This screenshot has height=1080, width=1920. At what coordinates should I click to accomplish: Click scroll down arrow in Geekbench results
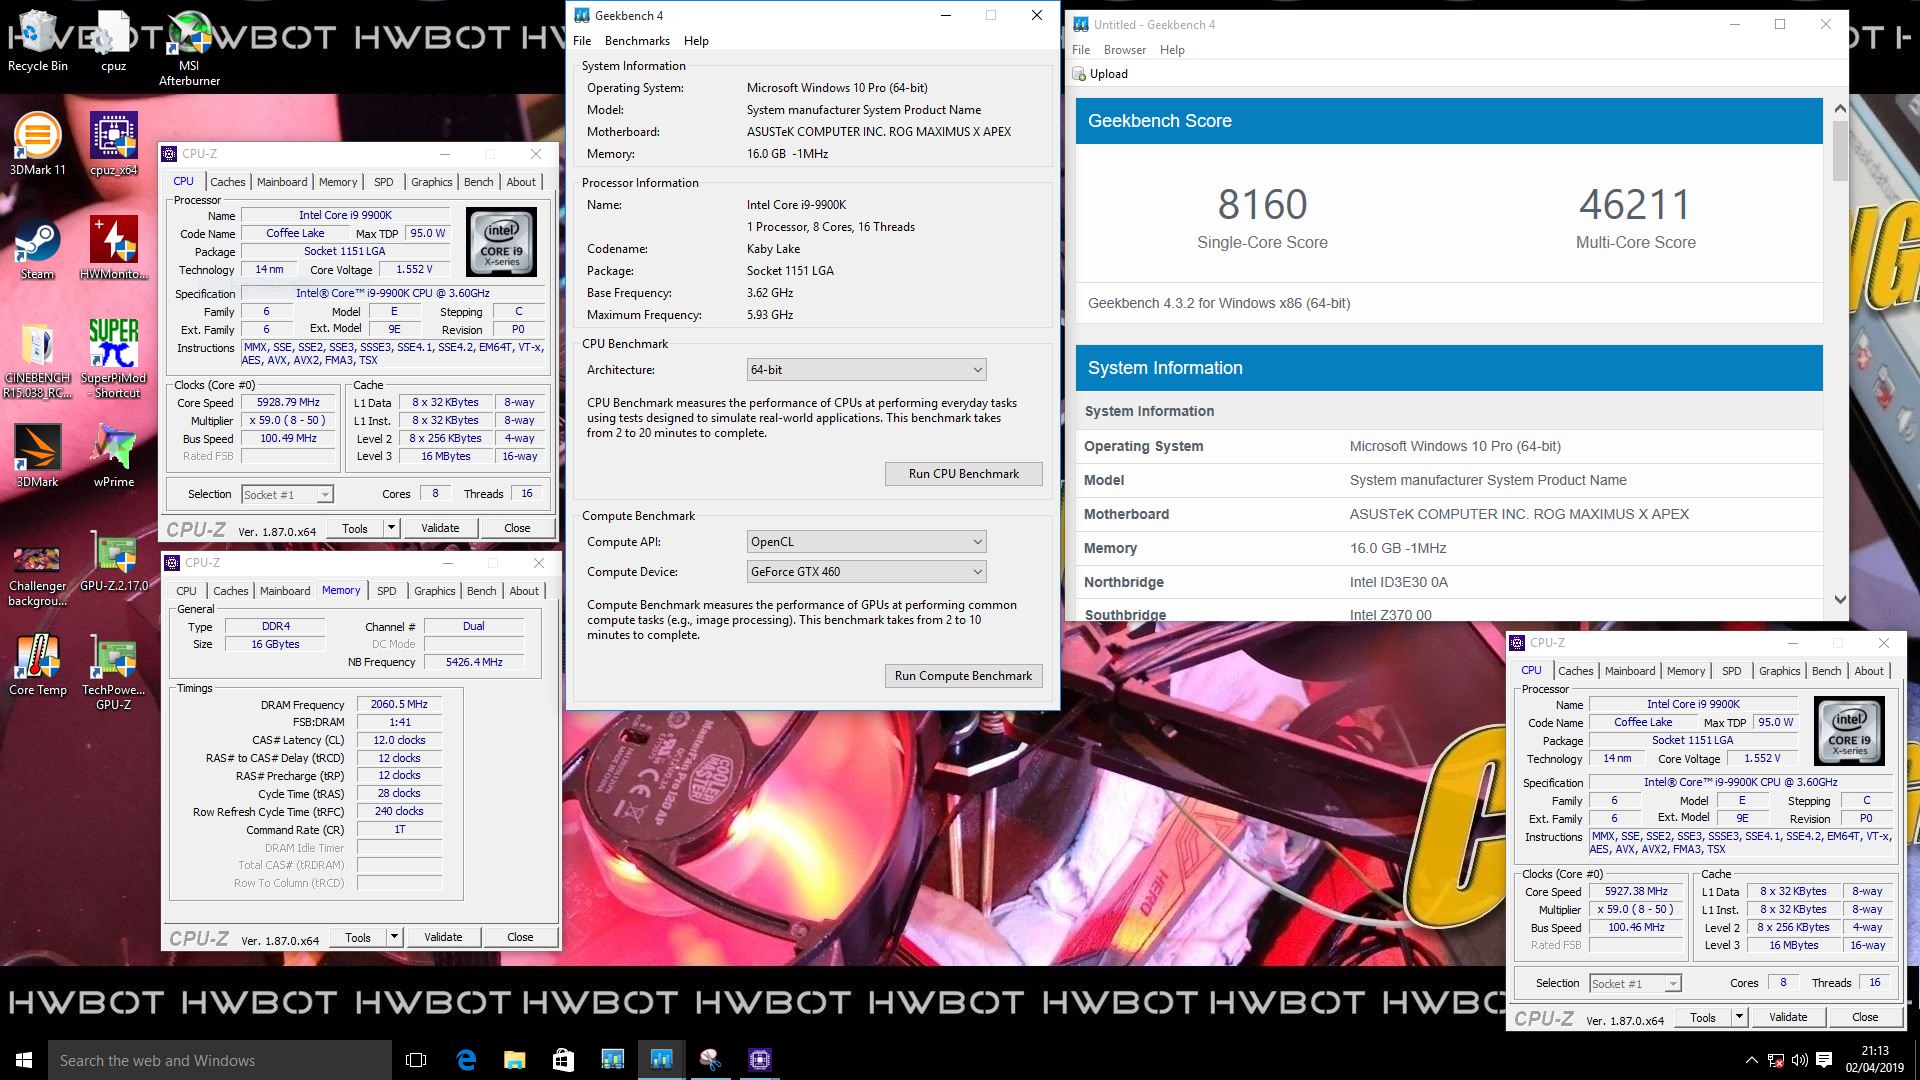pos(1840,600)
